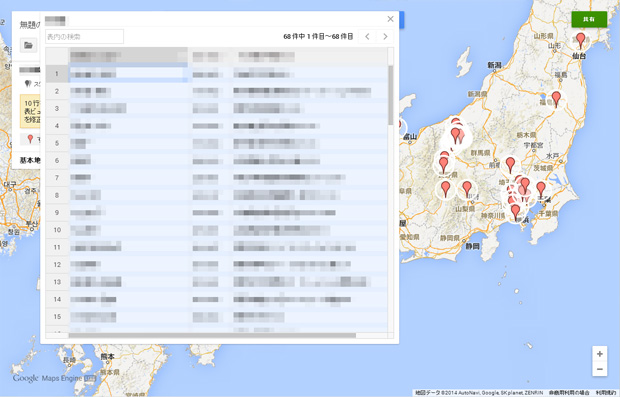Click the first column header cell
The image size is (620, 397).
[129, 56]
